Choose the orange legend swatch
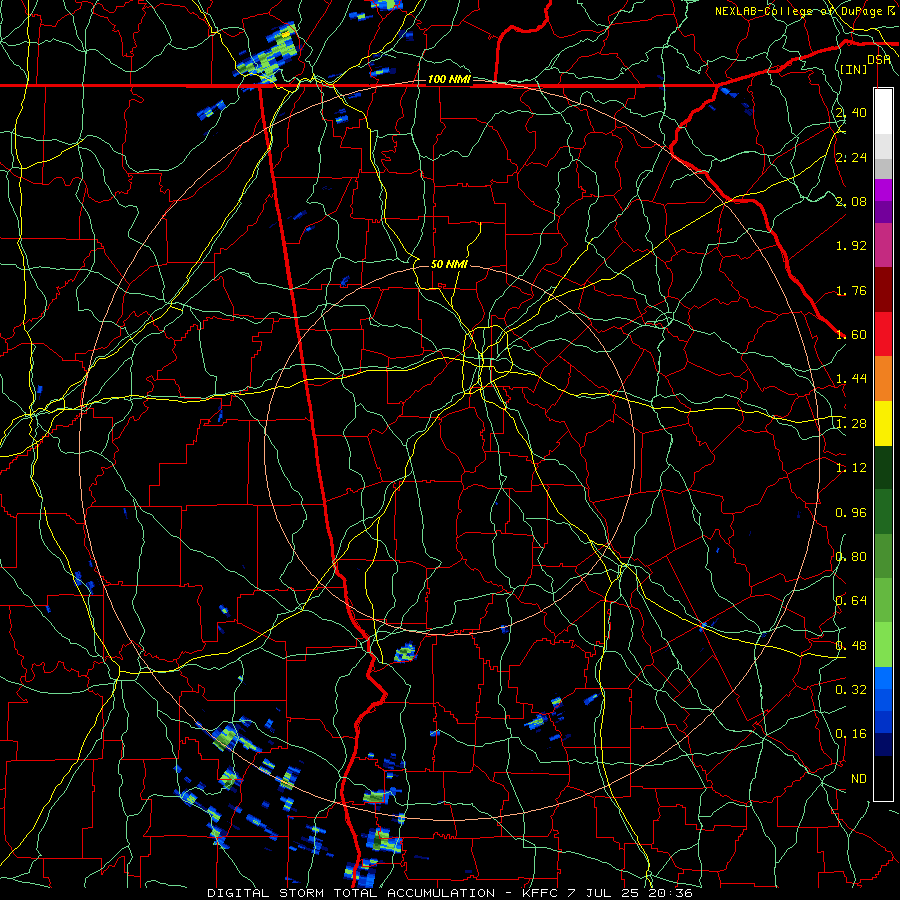 (x=883, y=379)
